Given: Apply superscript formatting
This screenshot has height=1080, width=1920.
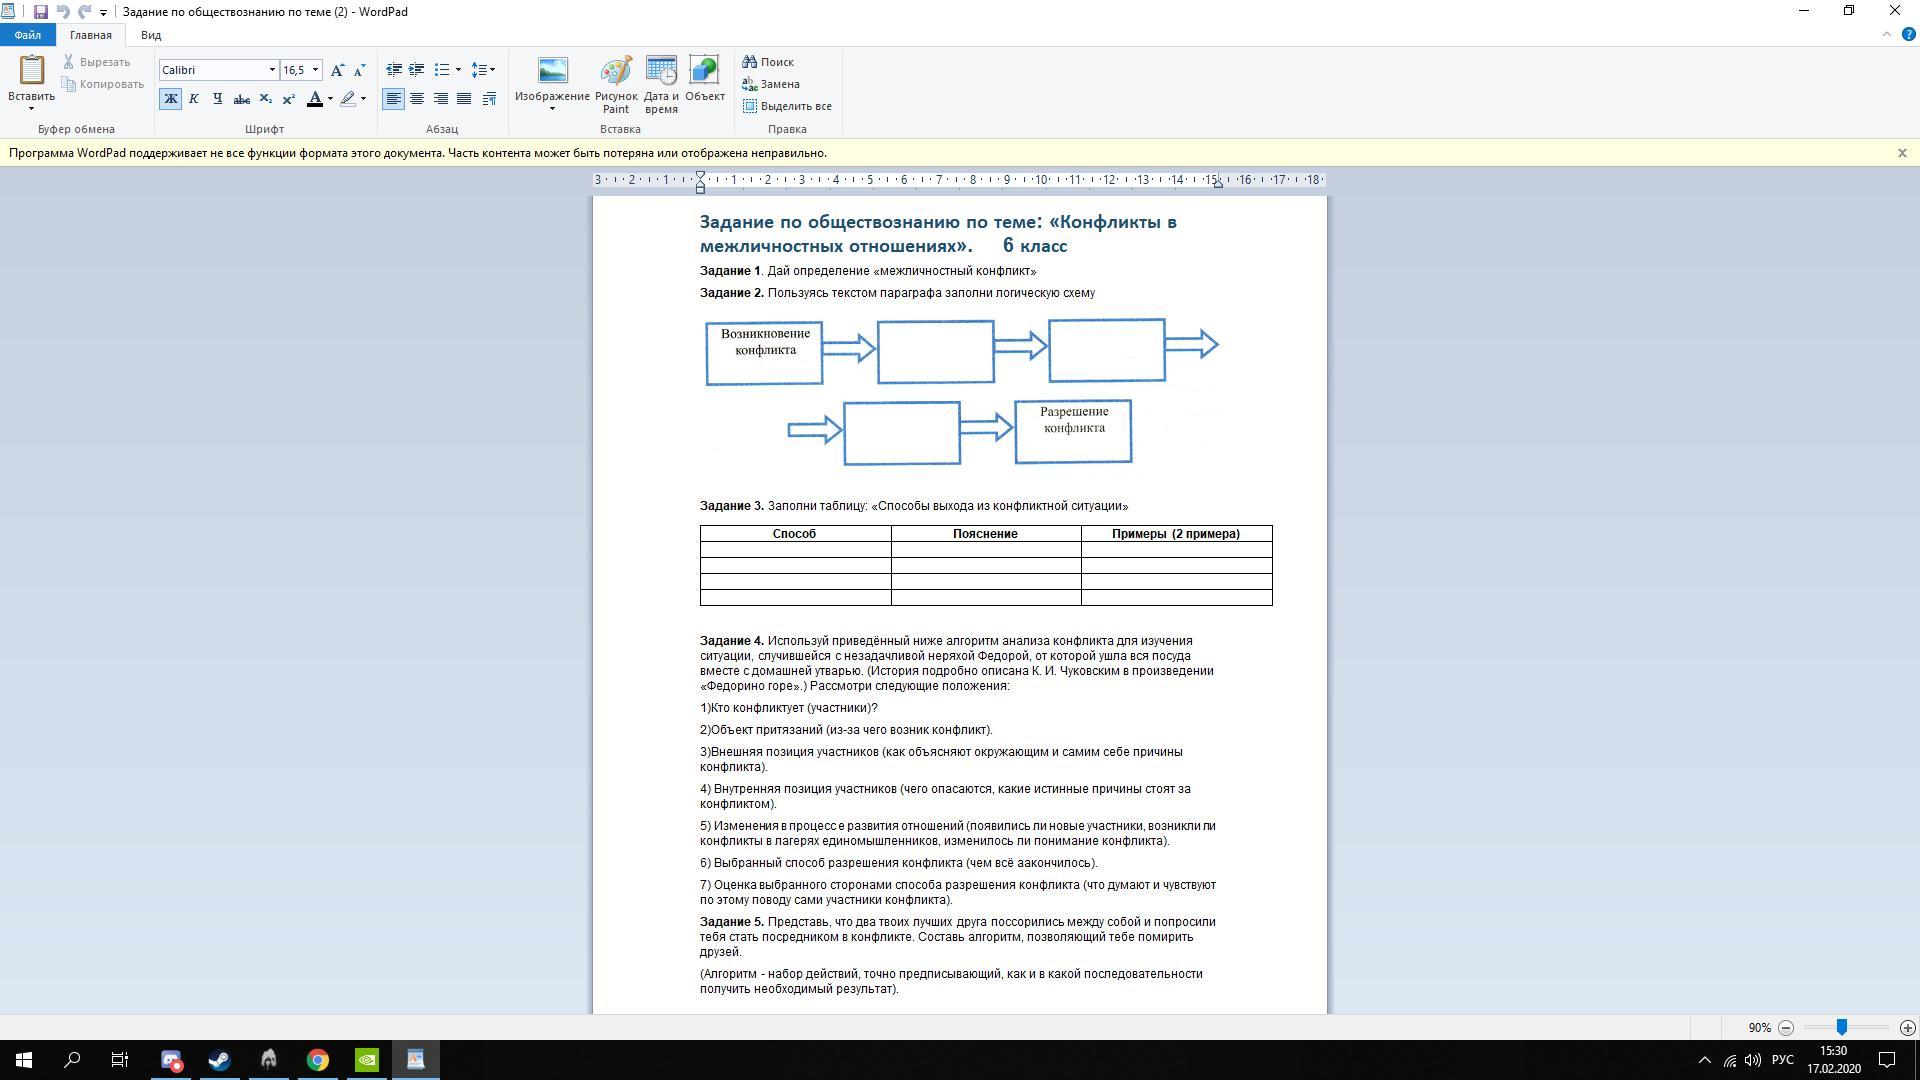Looking at the screenshot, I should [288, 99].
